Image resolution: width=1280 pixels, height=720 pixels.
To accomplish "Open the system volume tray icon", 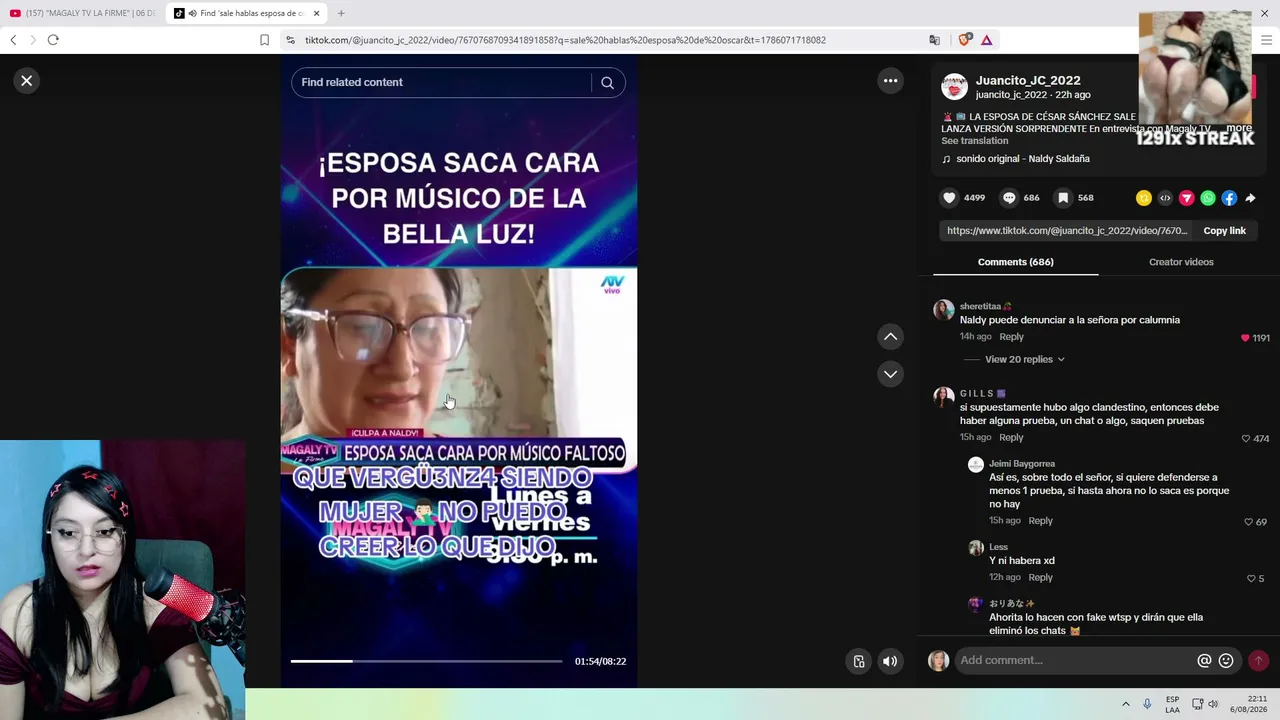I will point(1213,704).
